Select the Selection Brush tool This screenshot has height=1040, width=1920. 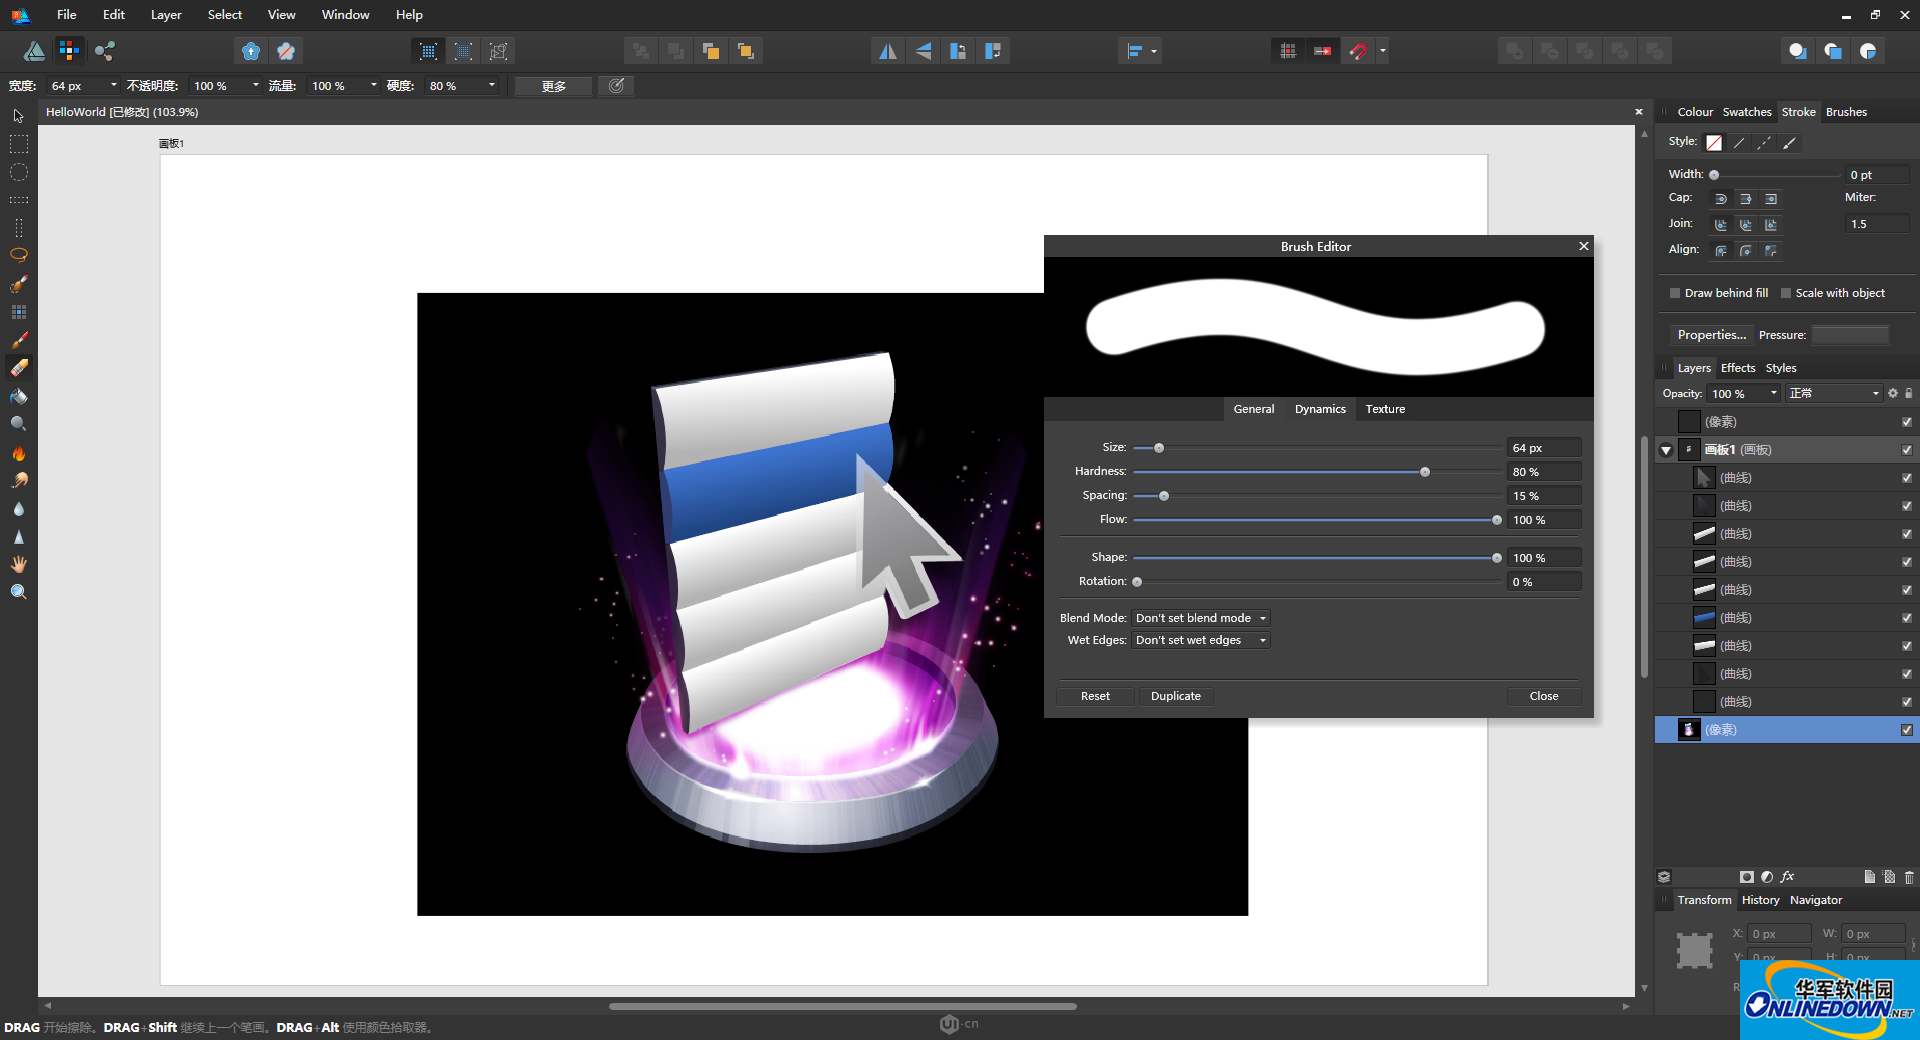[x=18, y=284]
